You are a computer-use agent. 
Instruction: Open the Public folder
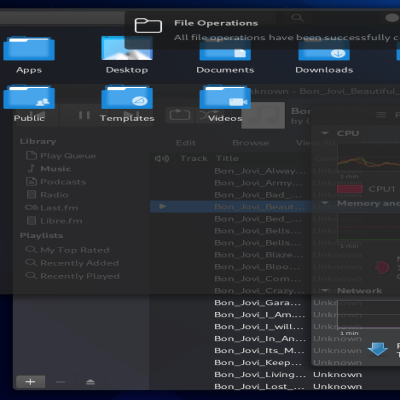coord(29,104)
